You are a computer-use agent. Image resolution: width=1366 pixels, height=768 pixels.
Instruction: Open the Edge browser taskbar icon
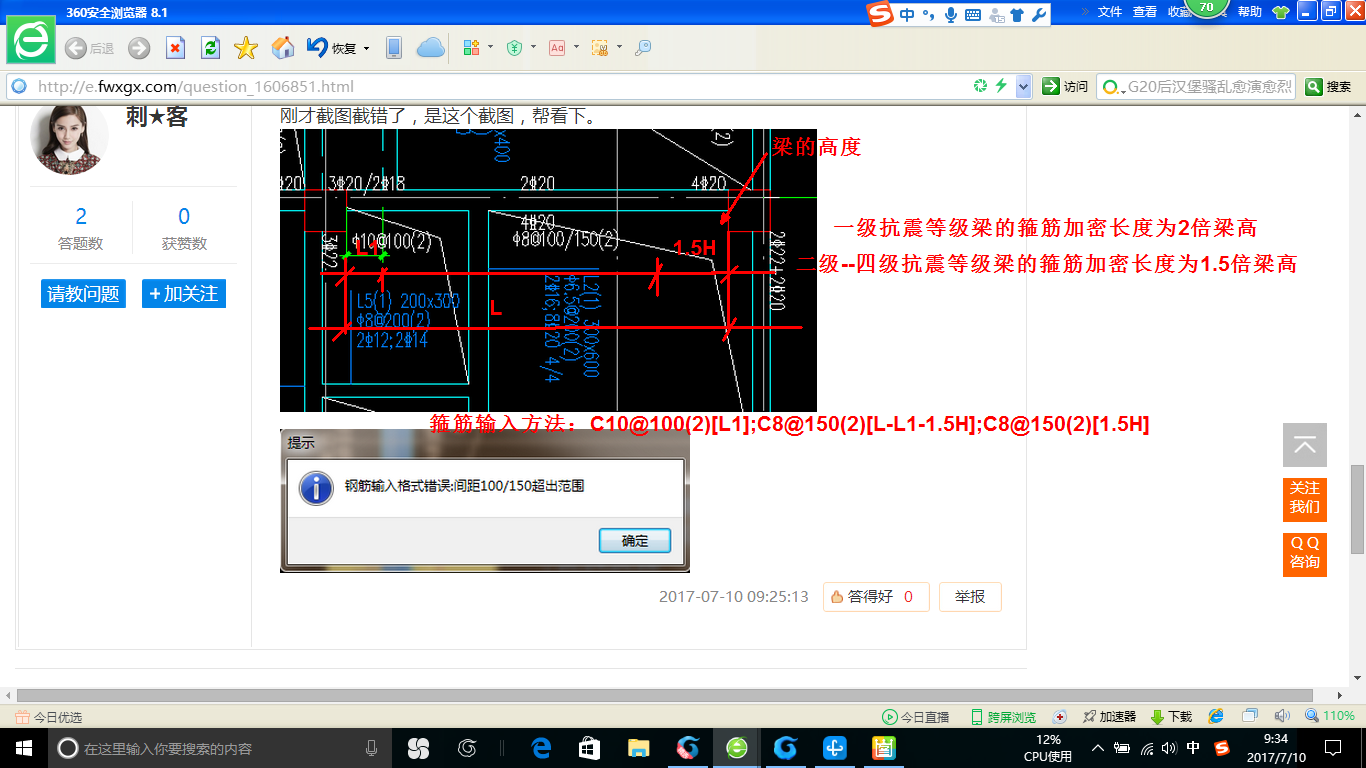click(541, 748)
